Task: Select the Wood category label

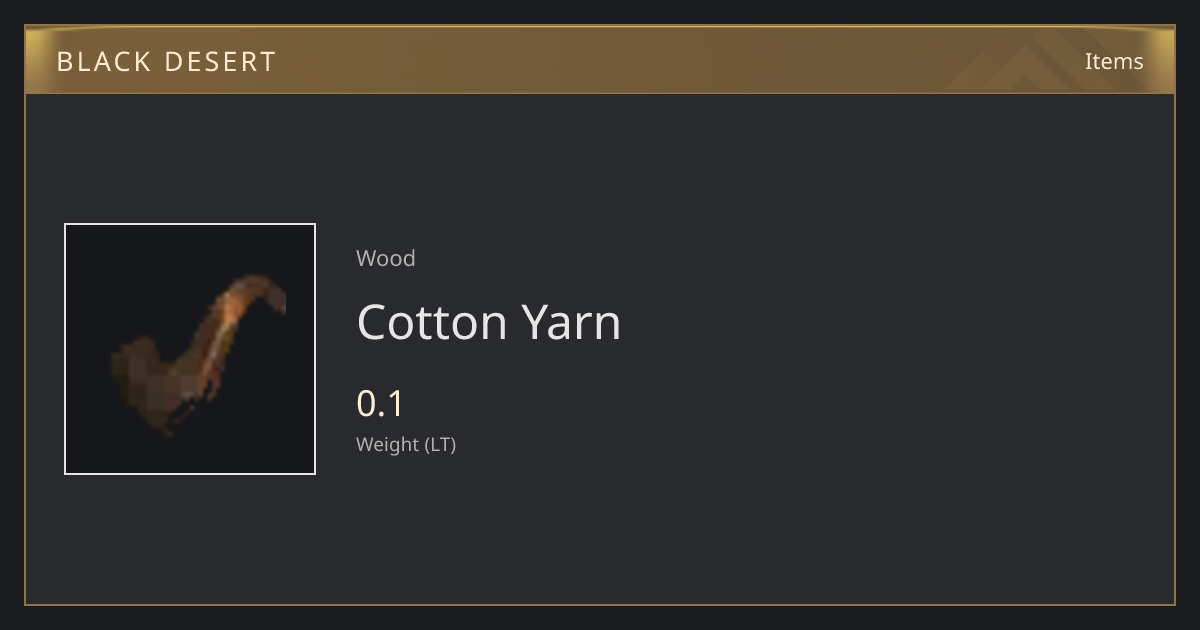Action: point(386,258)
